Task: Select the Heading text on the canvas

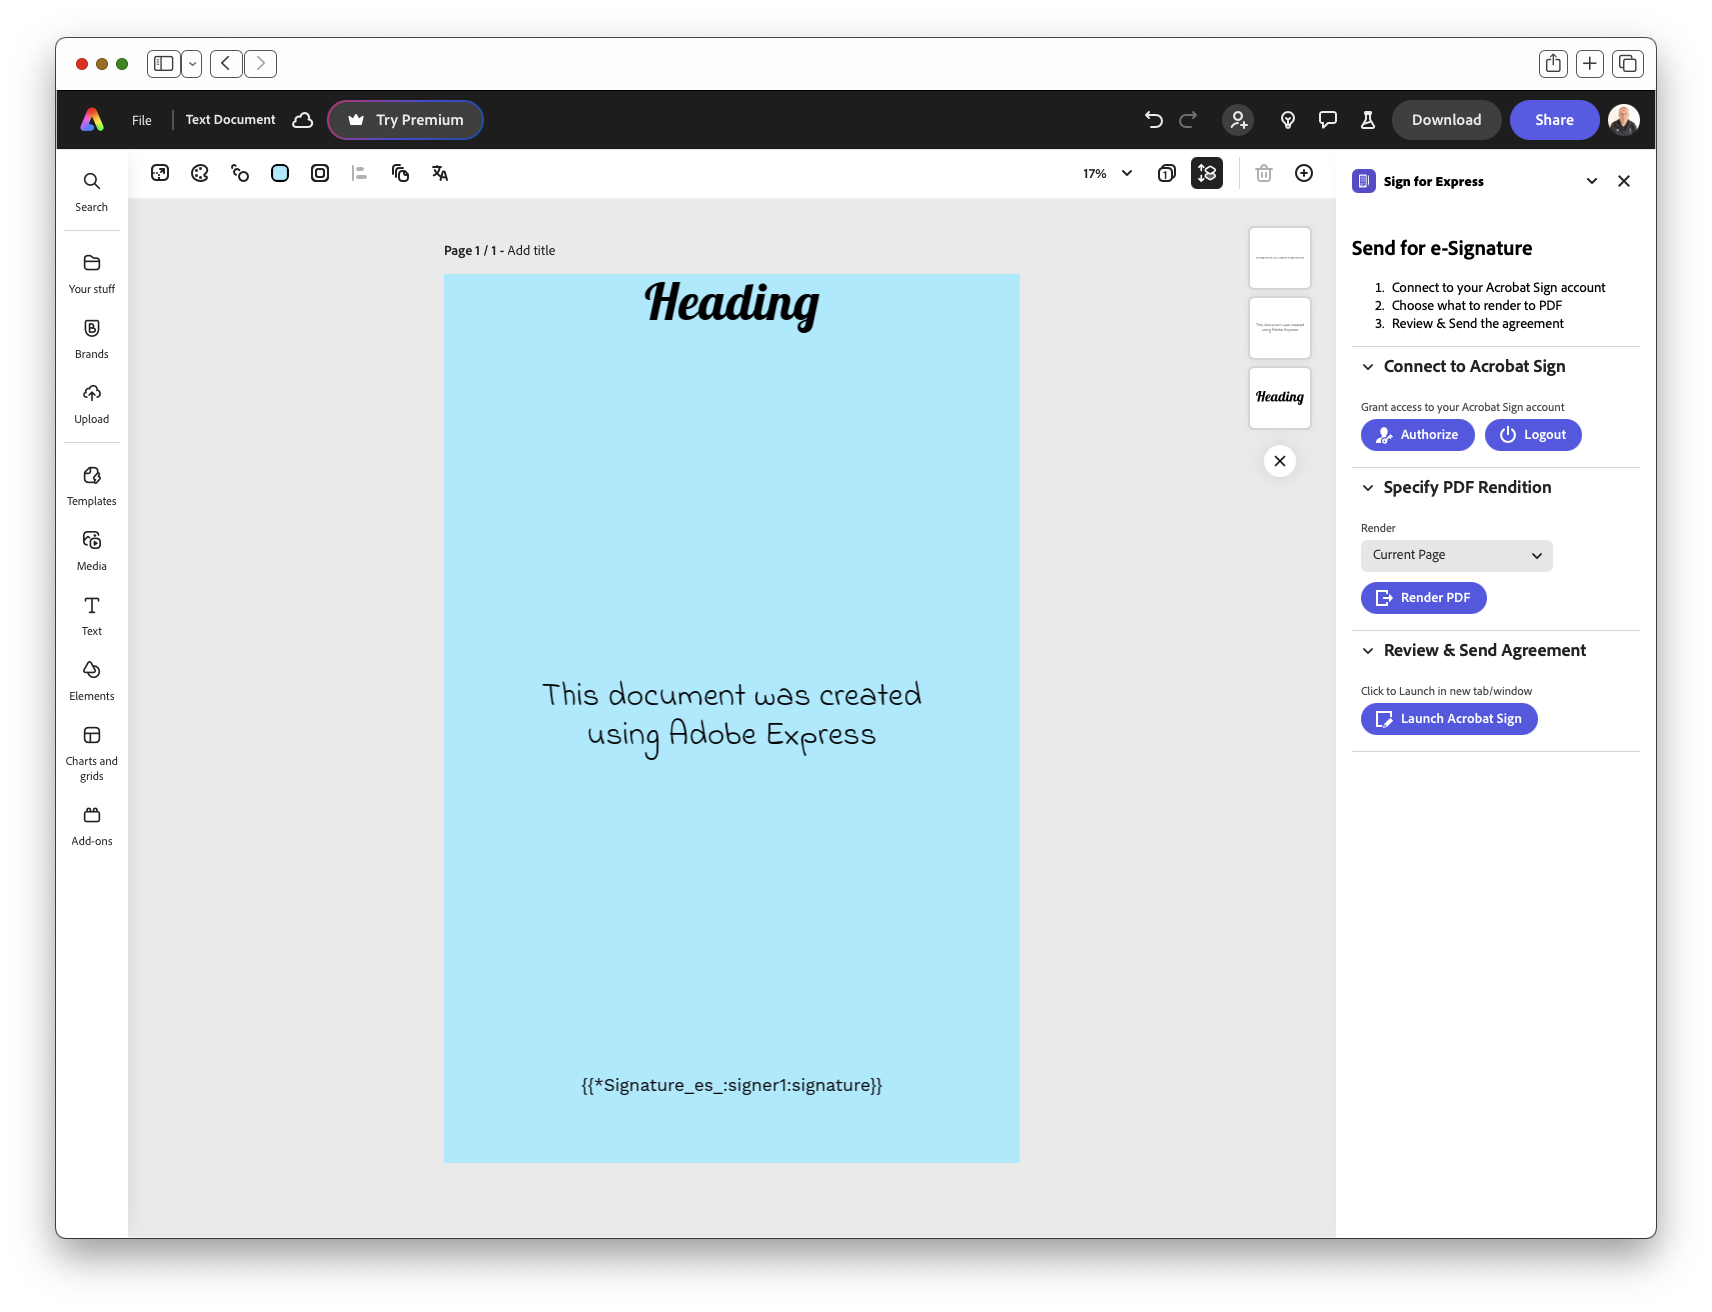Action: coord(732,303)
